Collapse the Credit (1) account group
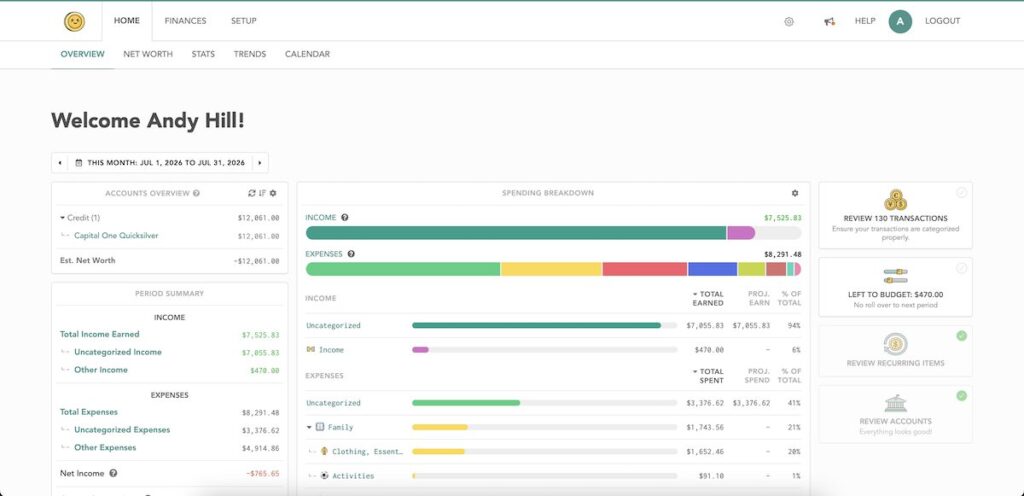The height and width of the screenshot is (496, 1024). 63,218
